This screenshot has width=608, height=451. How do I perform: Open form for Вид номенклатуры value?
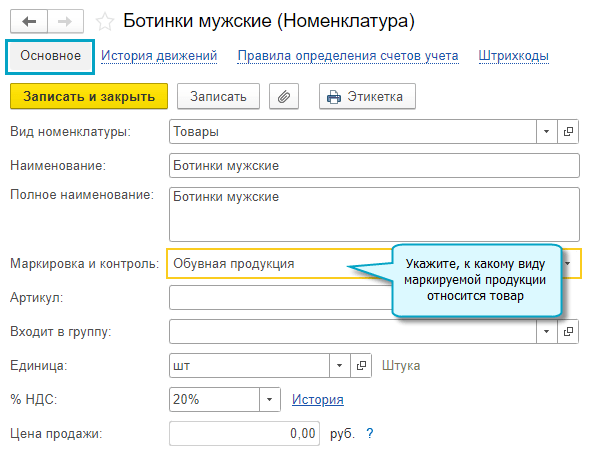[x=568, y=131]
